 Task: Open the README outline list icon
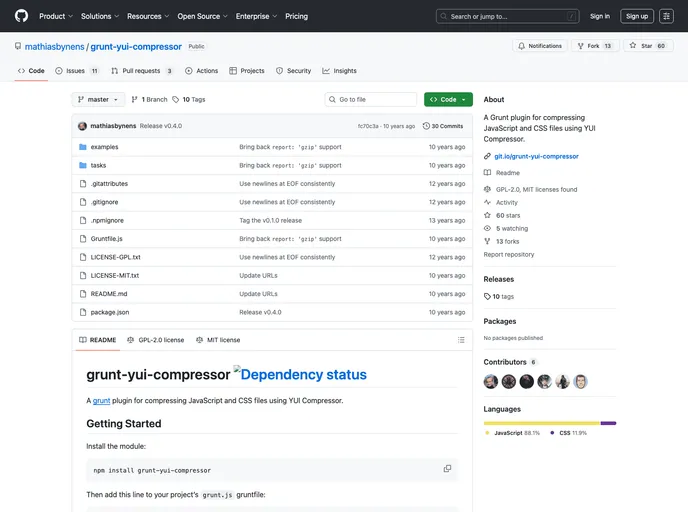(461, 340)
